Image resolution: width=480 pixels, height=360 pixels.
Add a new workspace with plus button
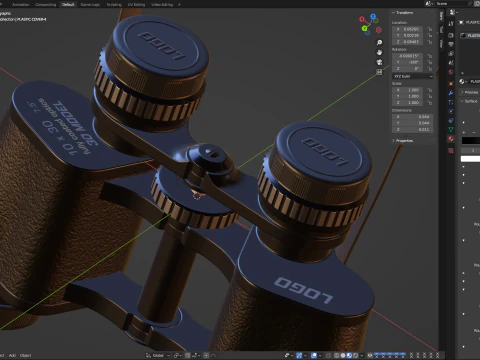point(179,5)
